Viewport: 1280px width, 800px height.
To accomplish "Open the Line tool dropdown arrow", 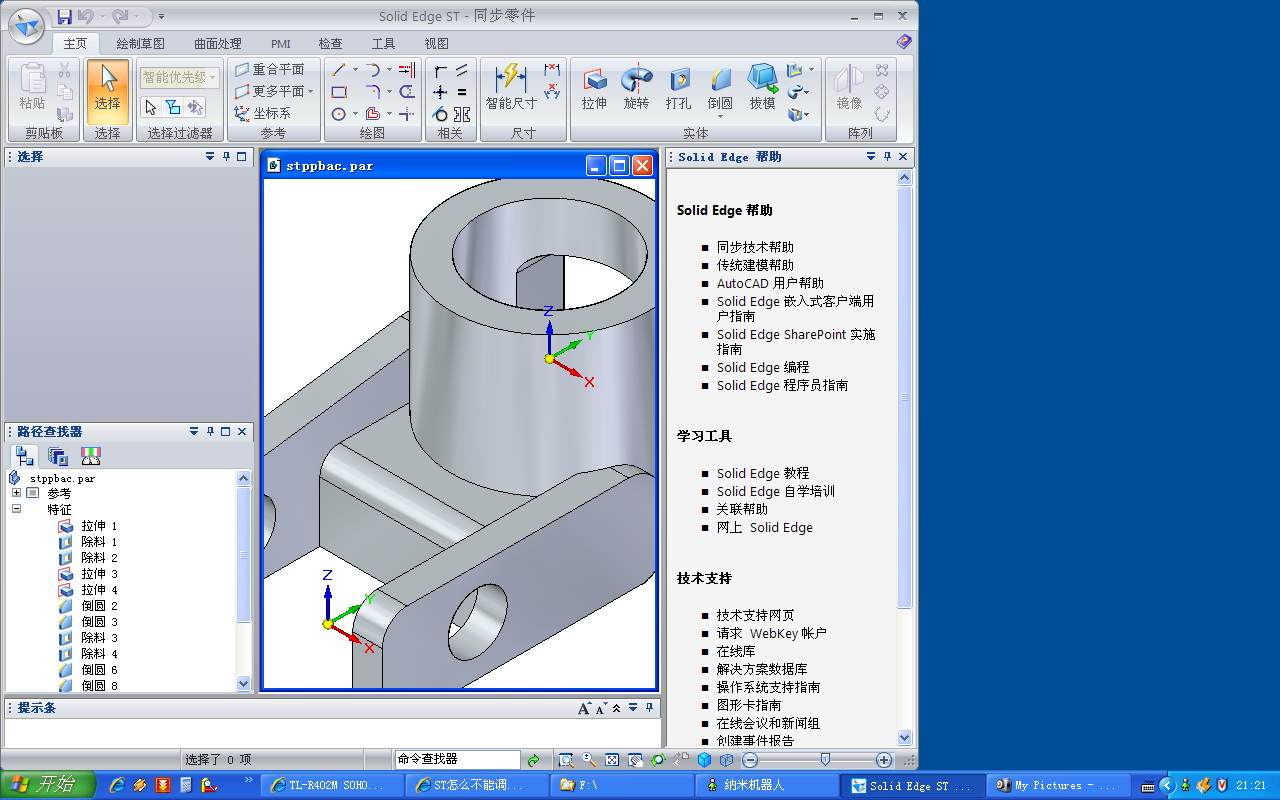I will pos(354,70).
